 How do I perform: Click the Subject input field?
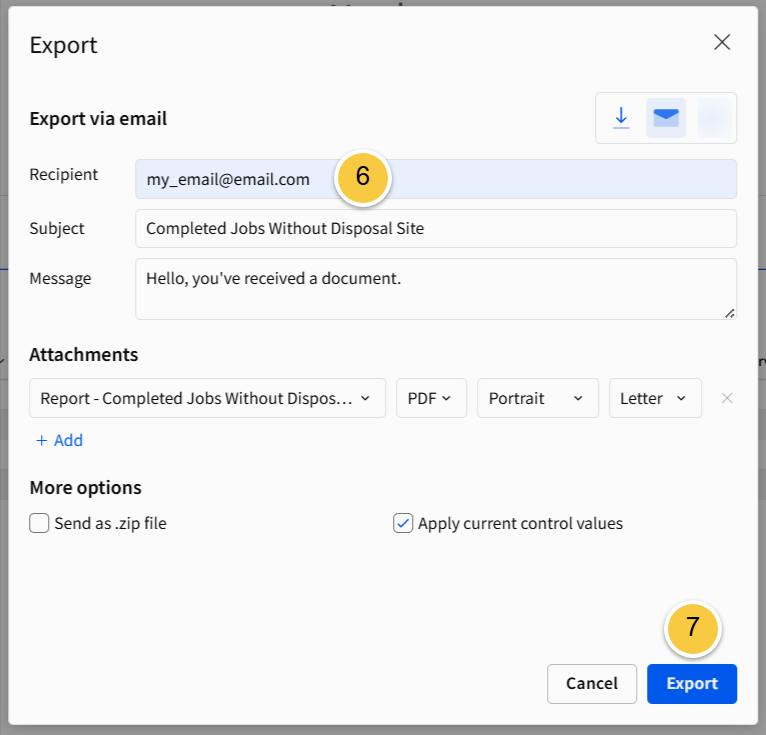436,229
